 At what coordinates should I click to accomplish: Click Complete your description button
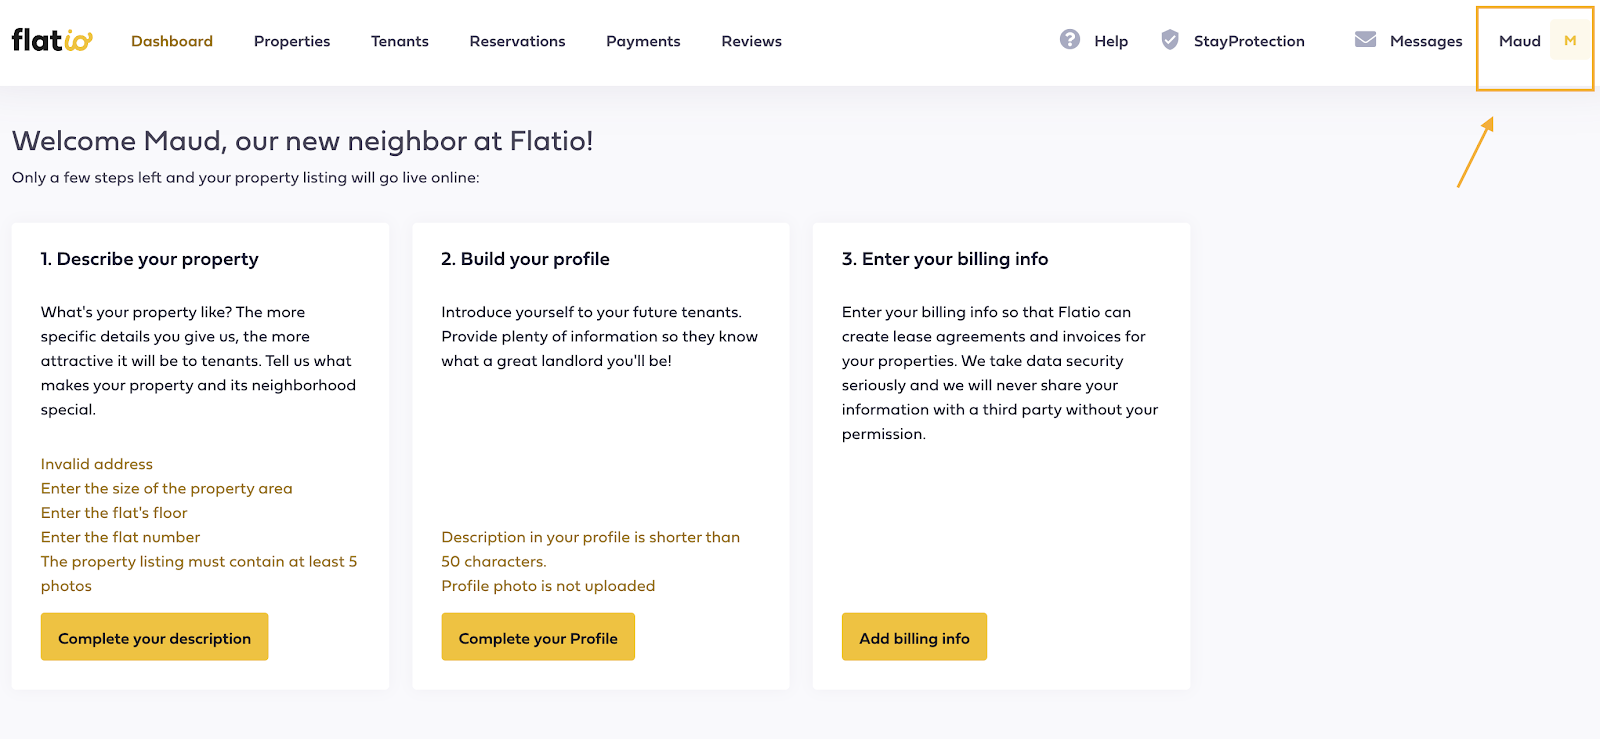pos(155,637)
